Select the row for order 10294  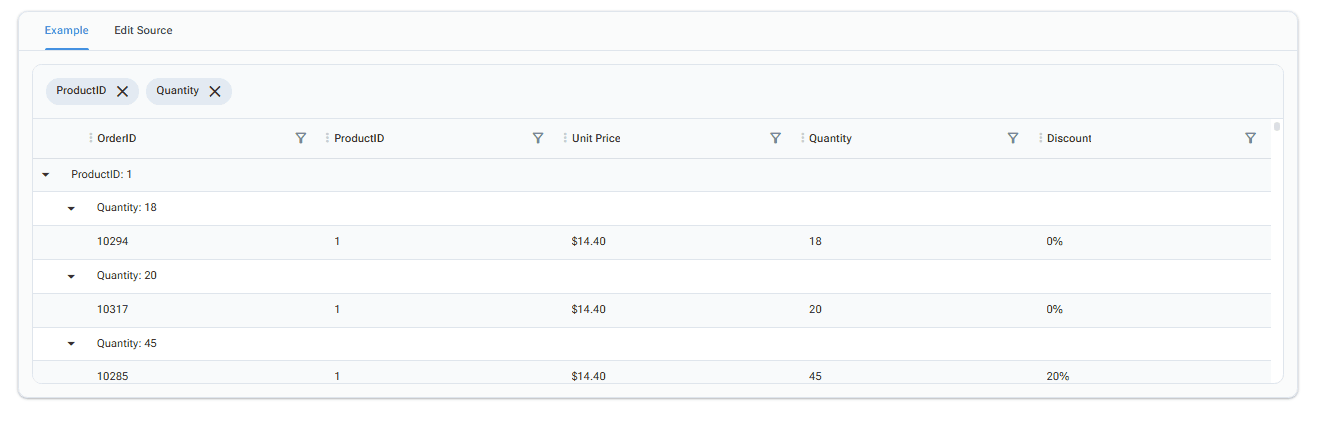(x=652, y=242)
